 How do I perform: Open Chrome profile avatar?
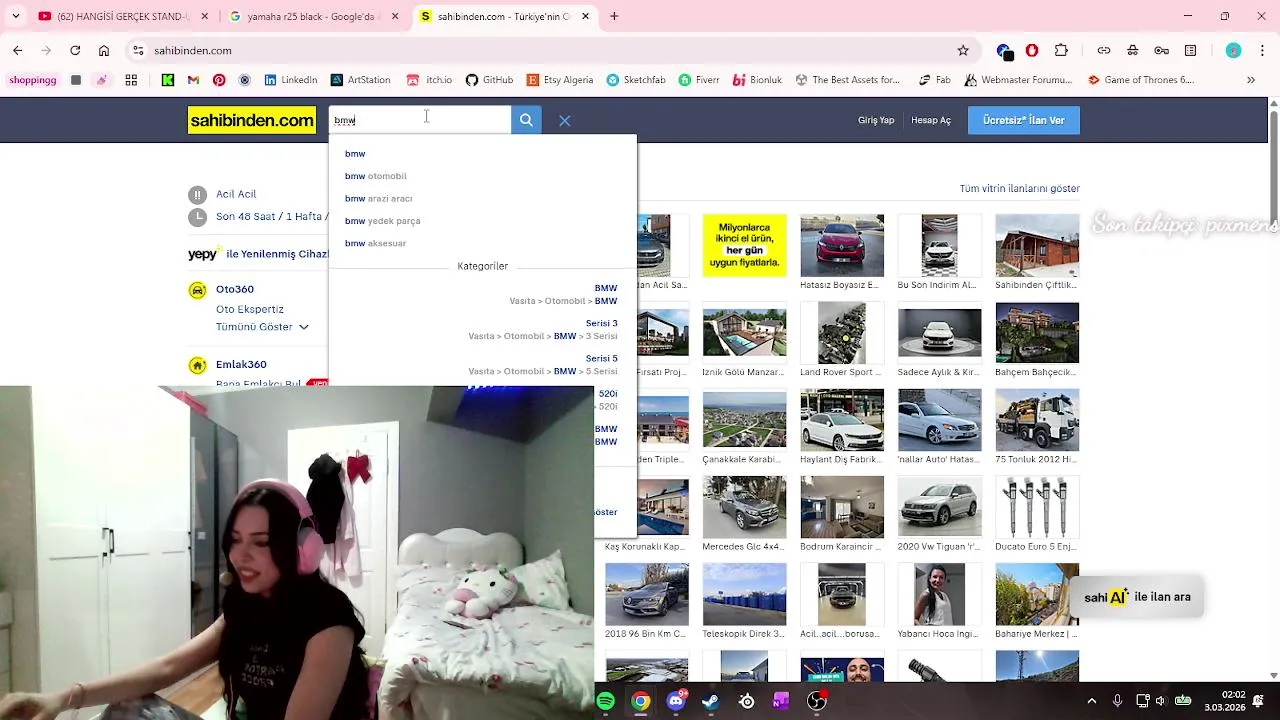(x=1233, y=50)
